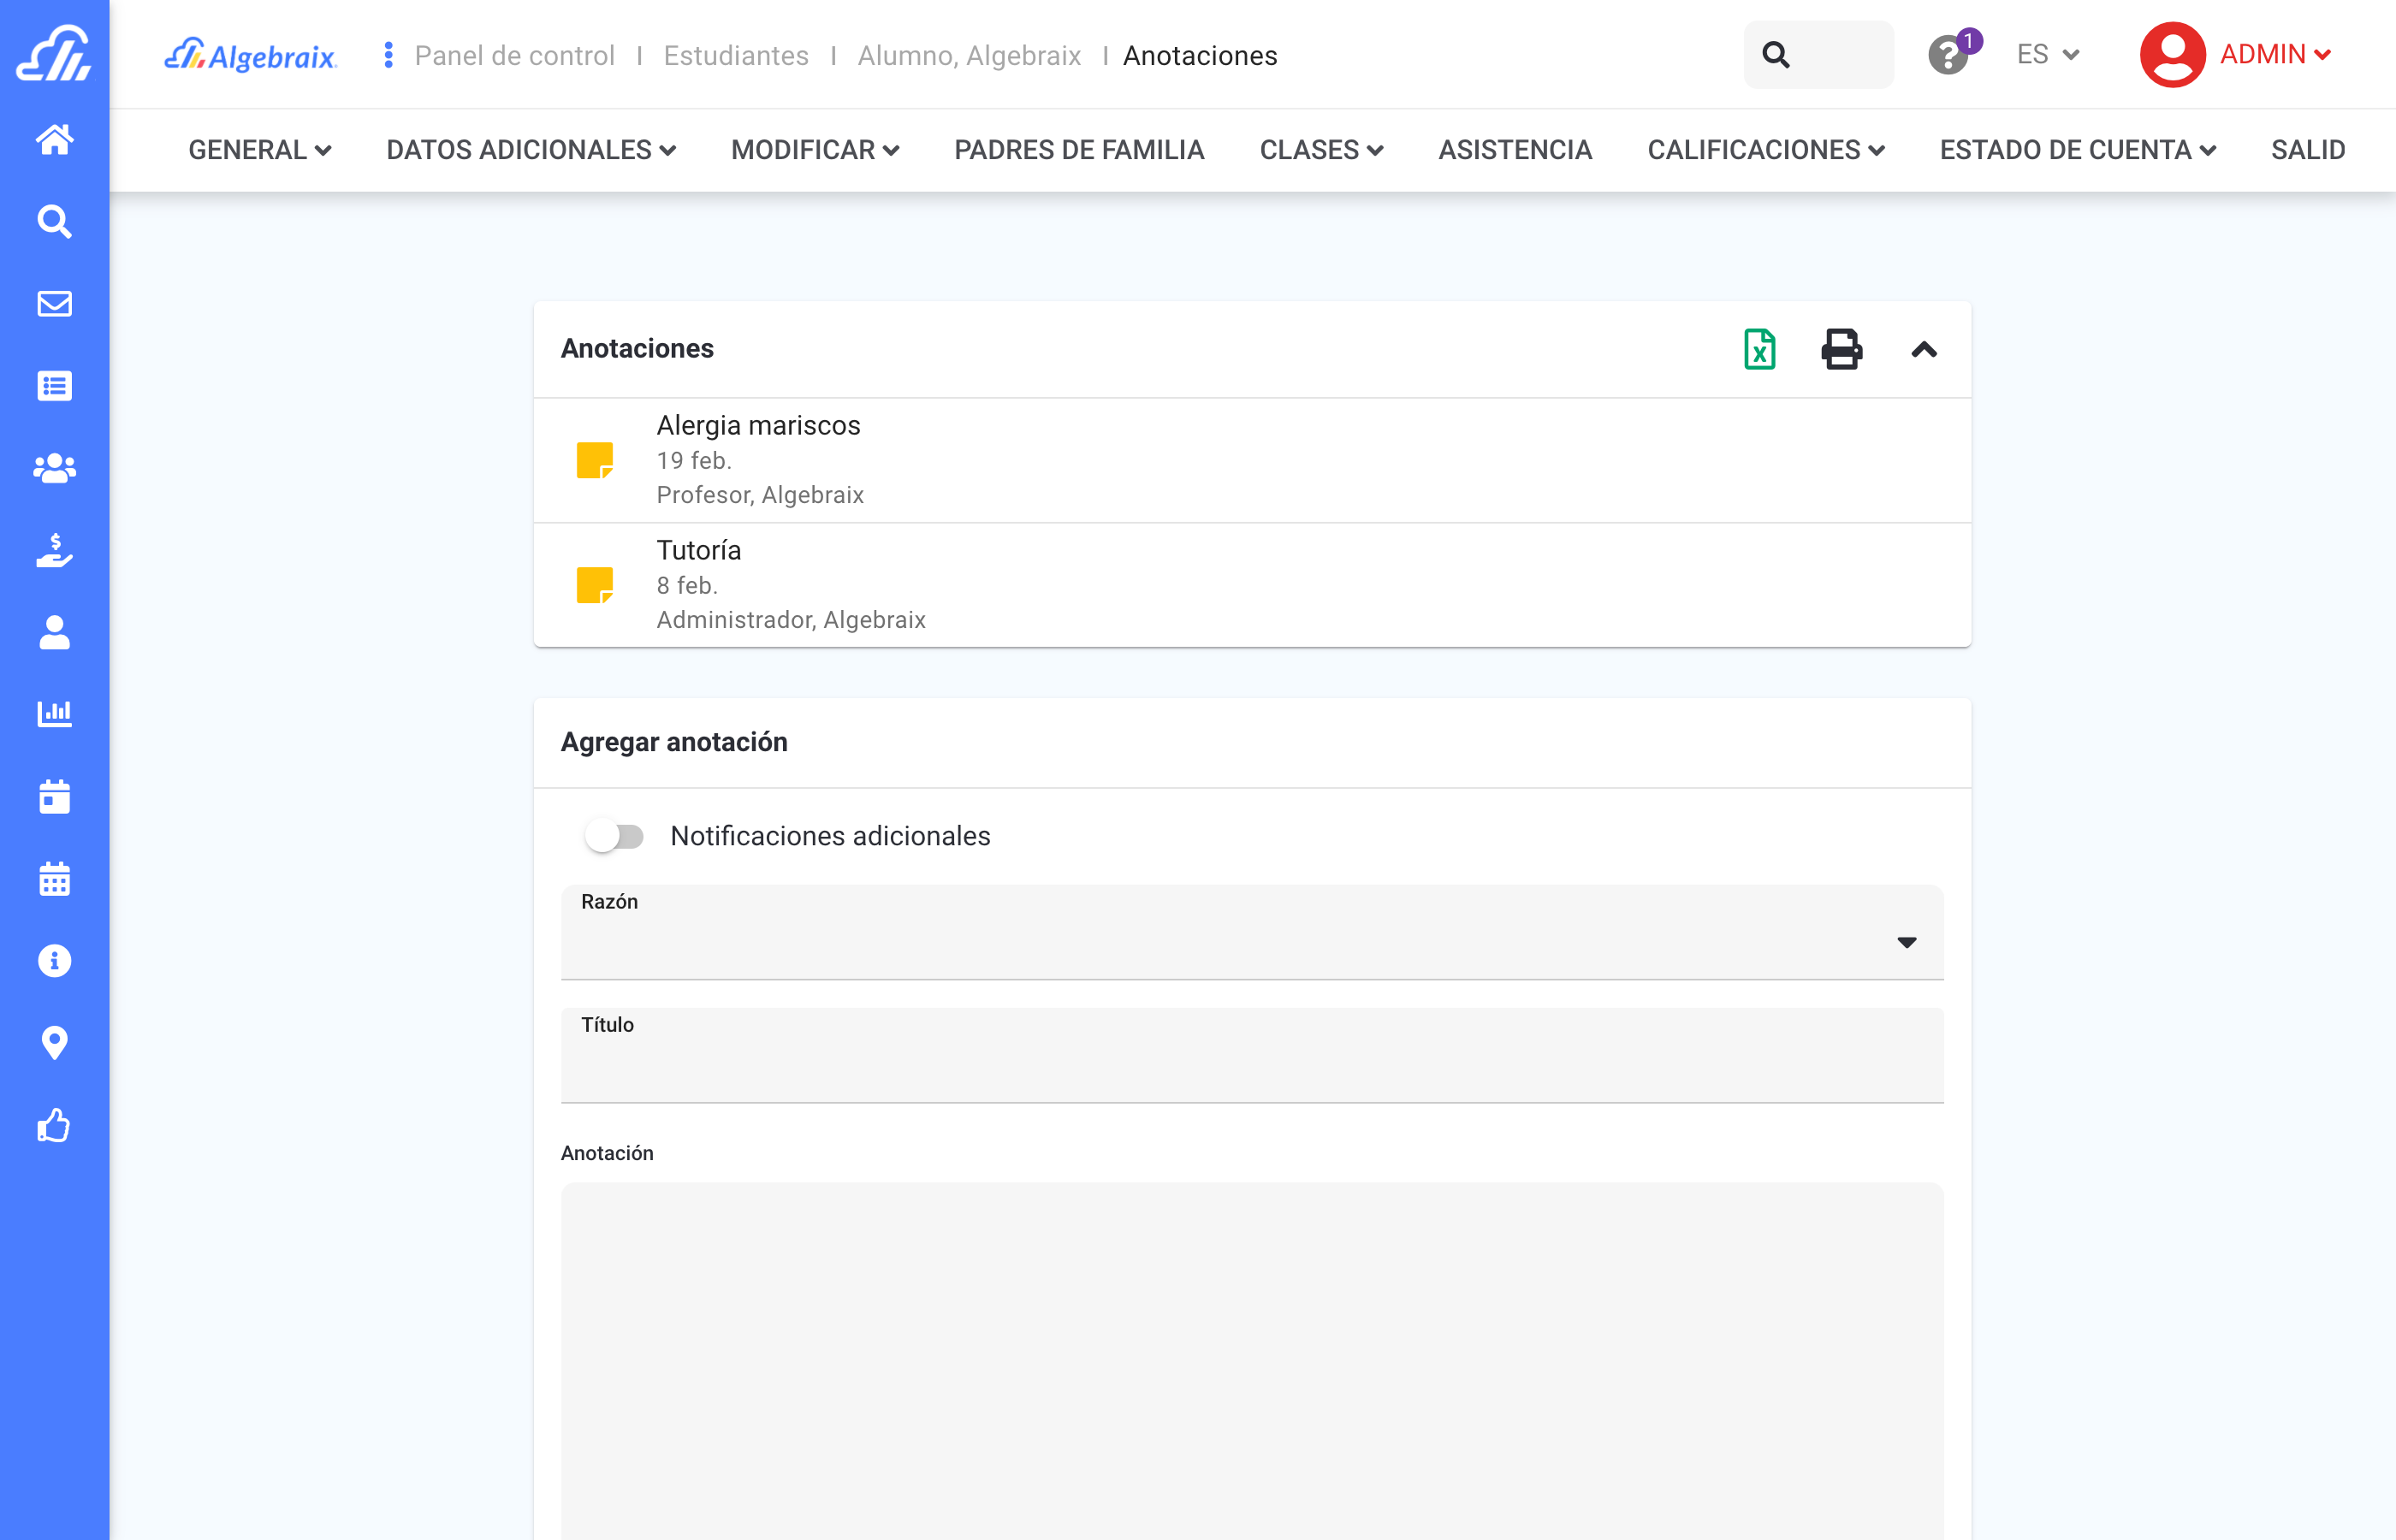Screen dimensions: 2396x1540
Task: Print the Anotaciones list
Action: (x=1841, y=349)
